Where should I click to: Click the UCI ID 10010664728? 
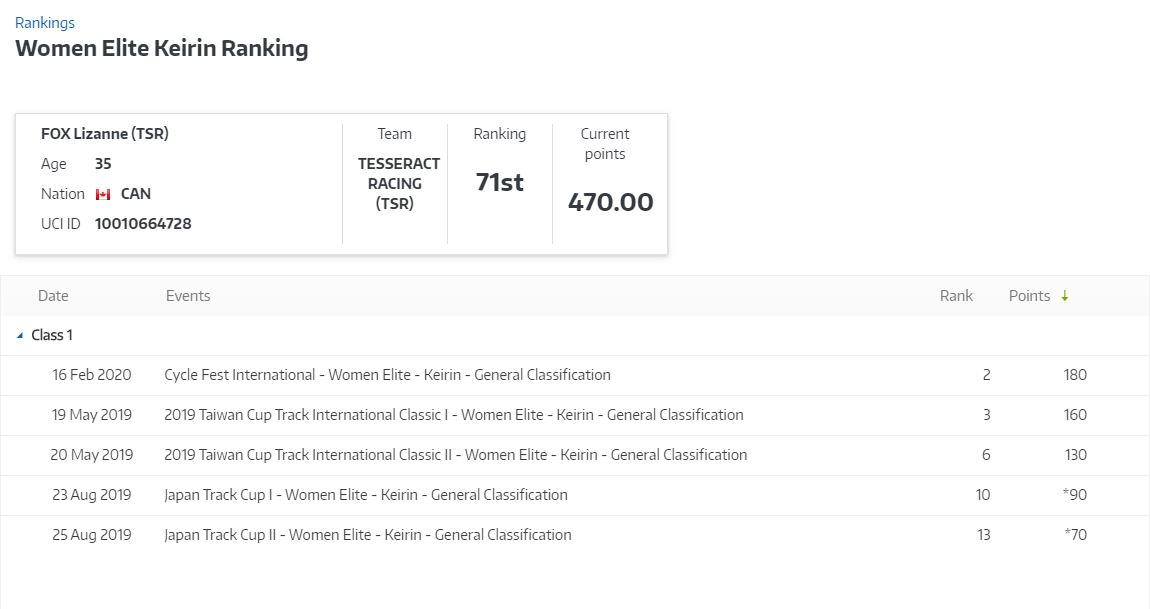pyautogui.click(x=143, y=224)
